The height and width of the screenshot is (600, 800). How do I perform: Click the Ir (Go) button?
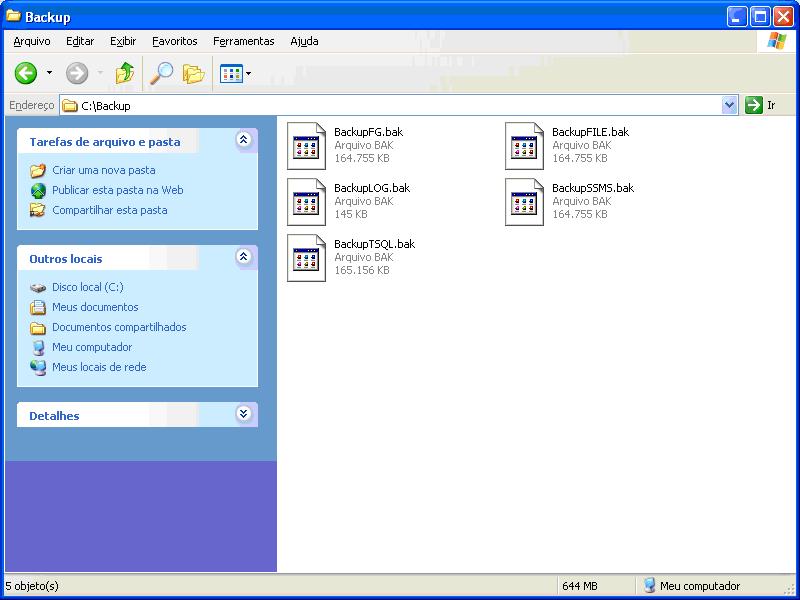click(761, 105)
